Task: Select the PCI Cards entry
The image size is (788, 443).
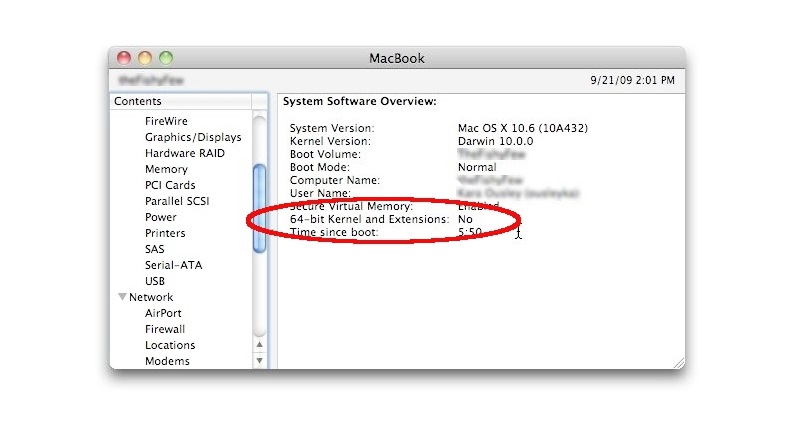Action: (x=170, y=185)
